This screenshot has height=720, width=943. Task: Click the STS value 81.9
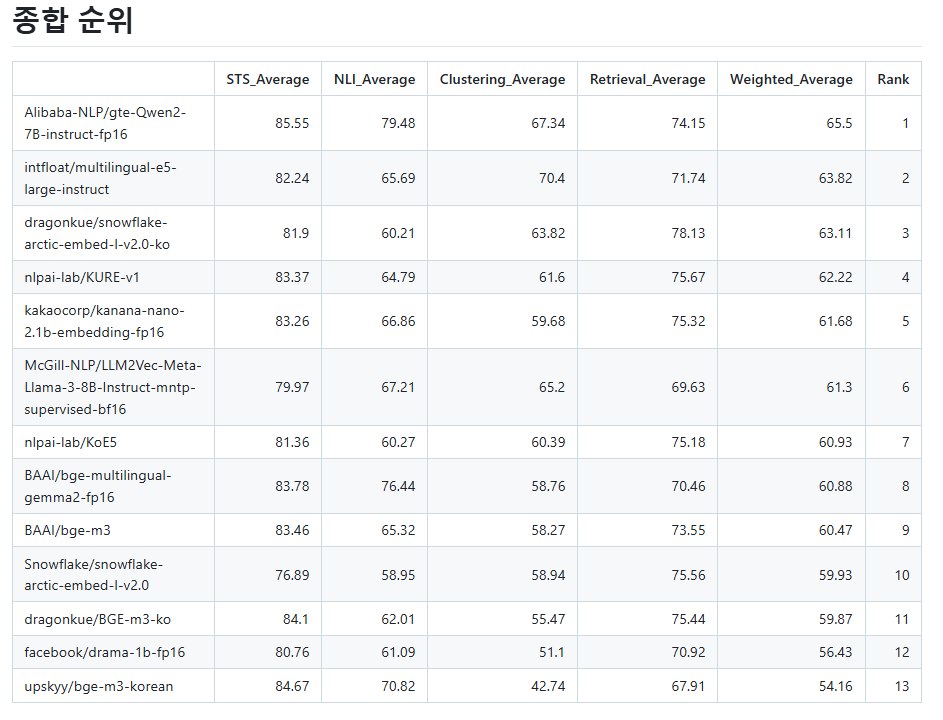pos(296,233)
